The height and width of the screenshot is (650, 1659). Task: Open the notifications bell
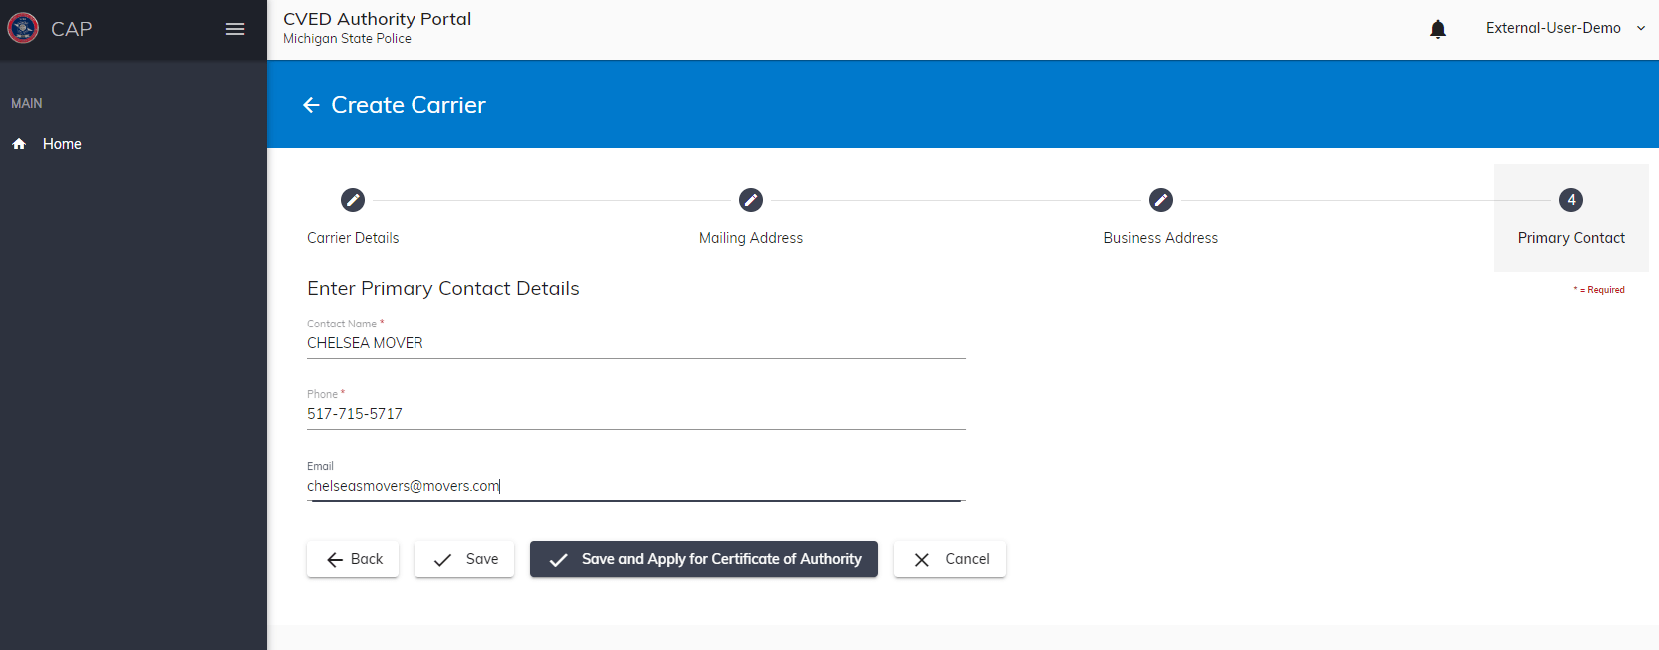pos(1438,29)
